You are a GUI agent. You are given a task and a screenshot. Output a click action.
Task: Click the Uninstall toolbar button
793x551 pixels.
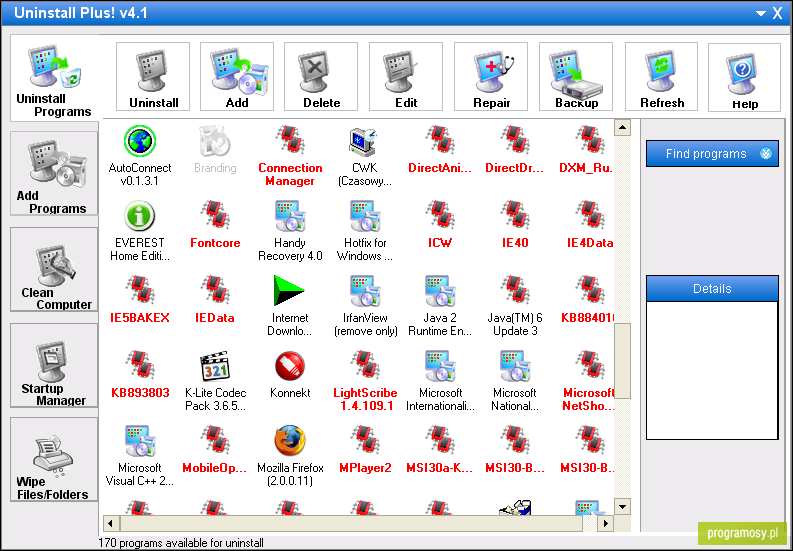(153, 76)
